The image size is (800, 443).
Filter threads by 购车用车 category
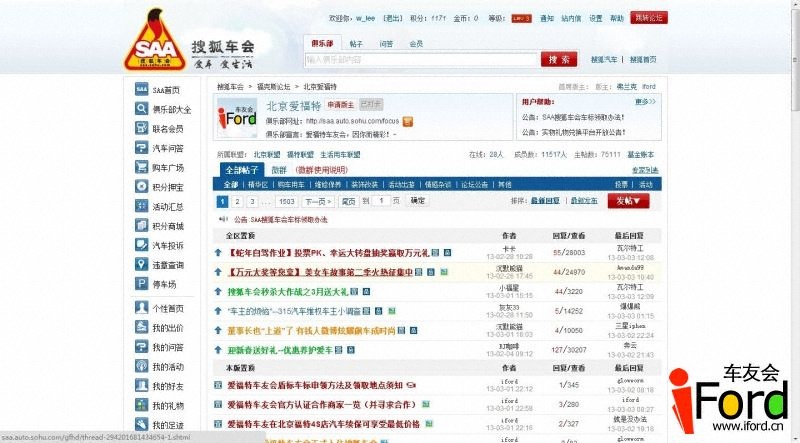pos(291,185)
